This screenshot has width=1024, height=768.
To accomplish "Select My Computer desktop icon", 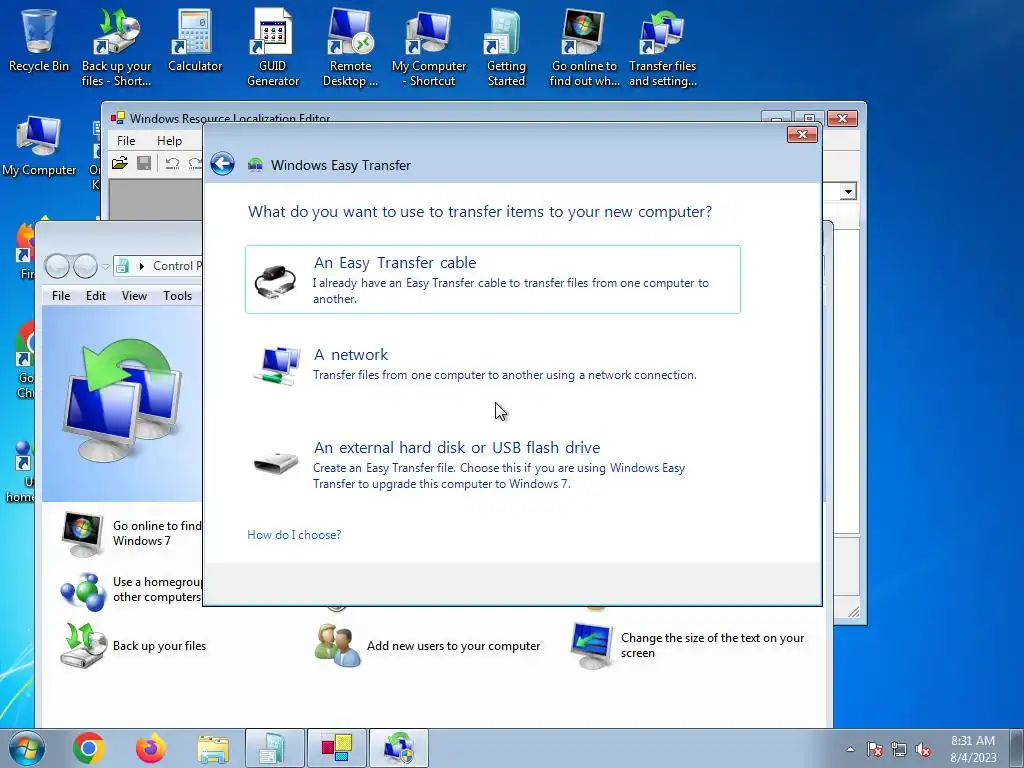I will click(39, 146).
